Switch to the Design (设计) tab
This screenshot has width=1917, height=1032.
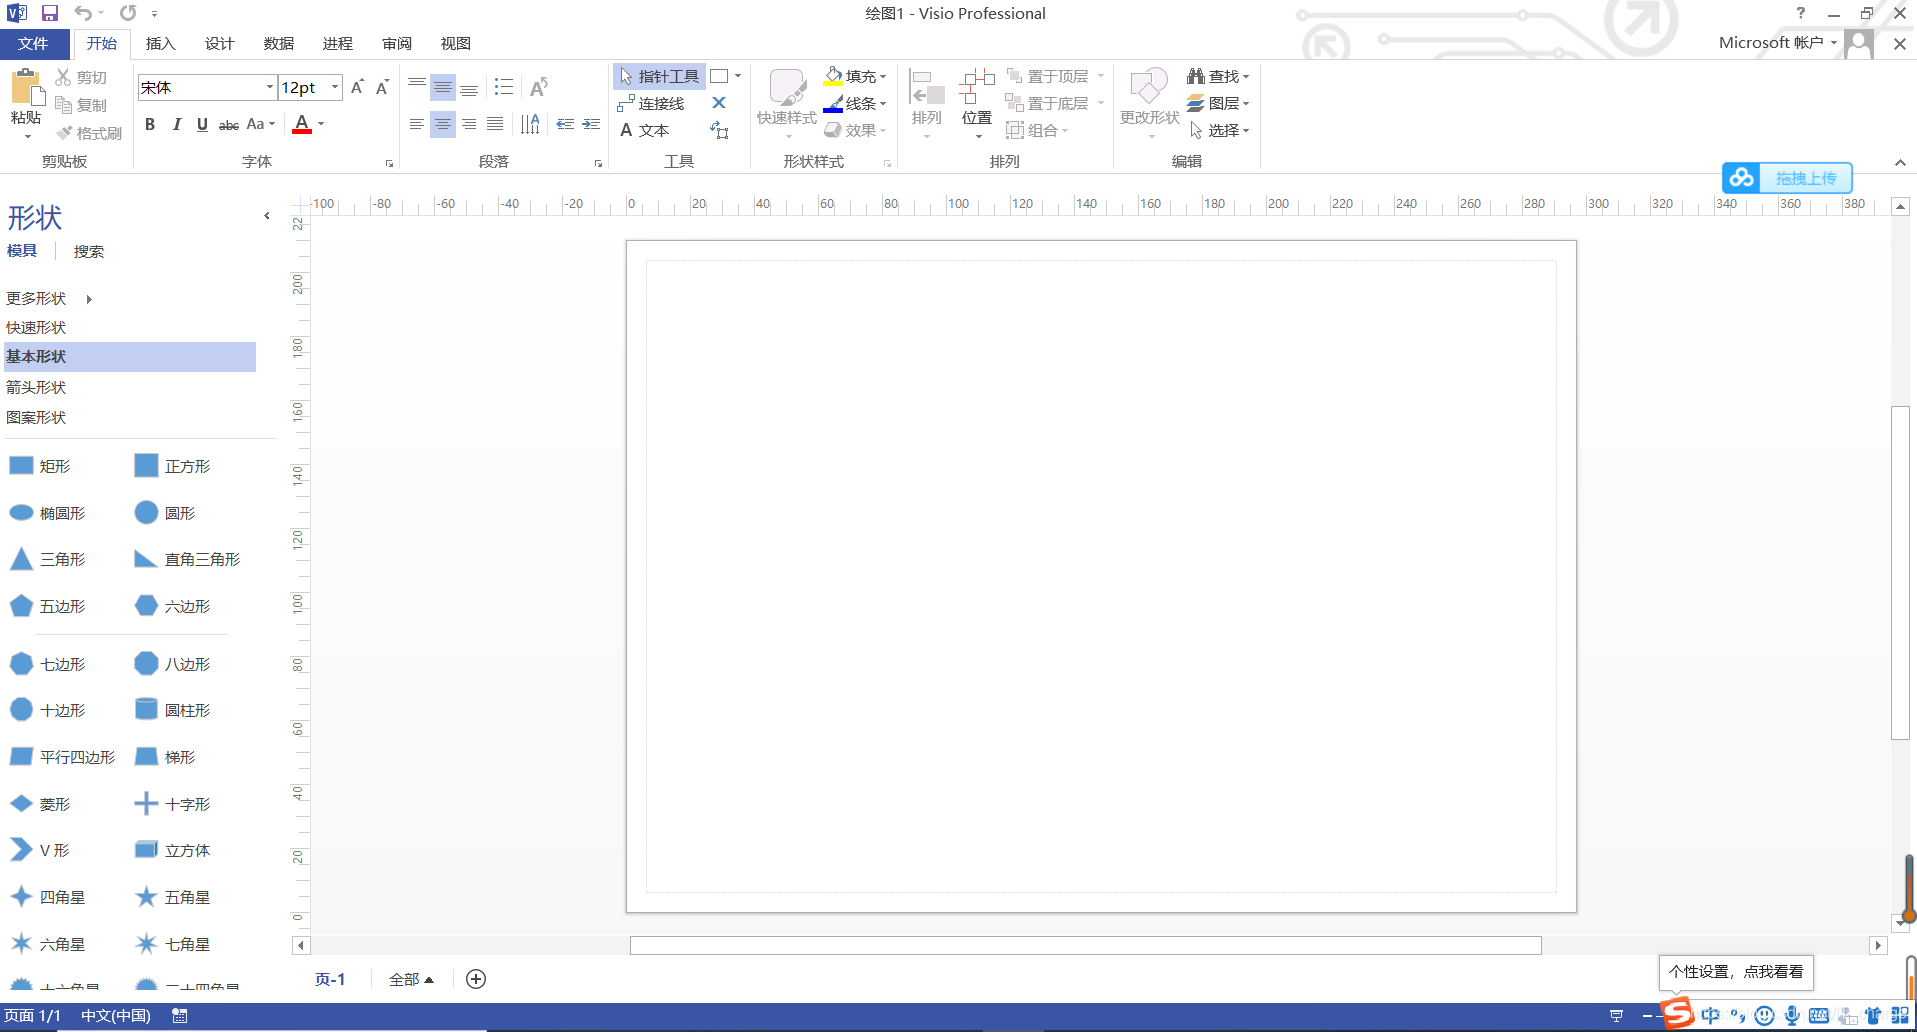[x=219, y=44]
